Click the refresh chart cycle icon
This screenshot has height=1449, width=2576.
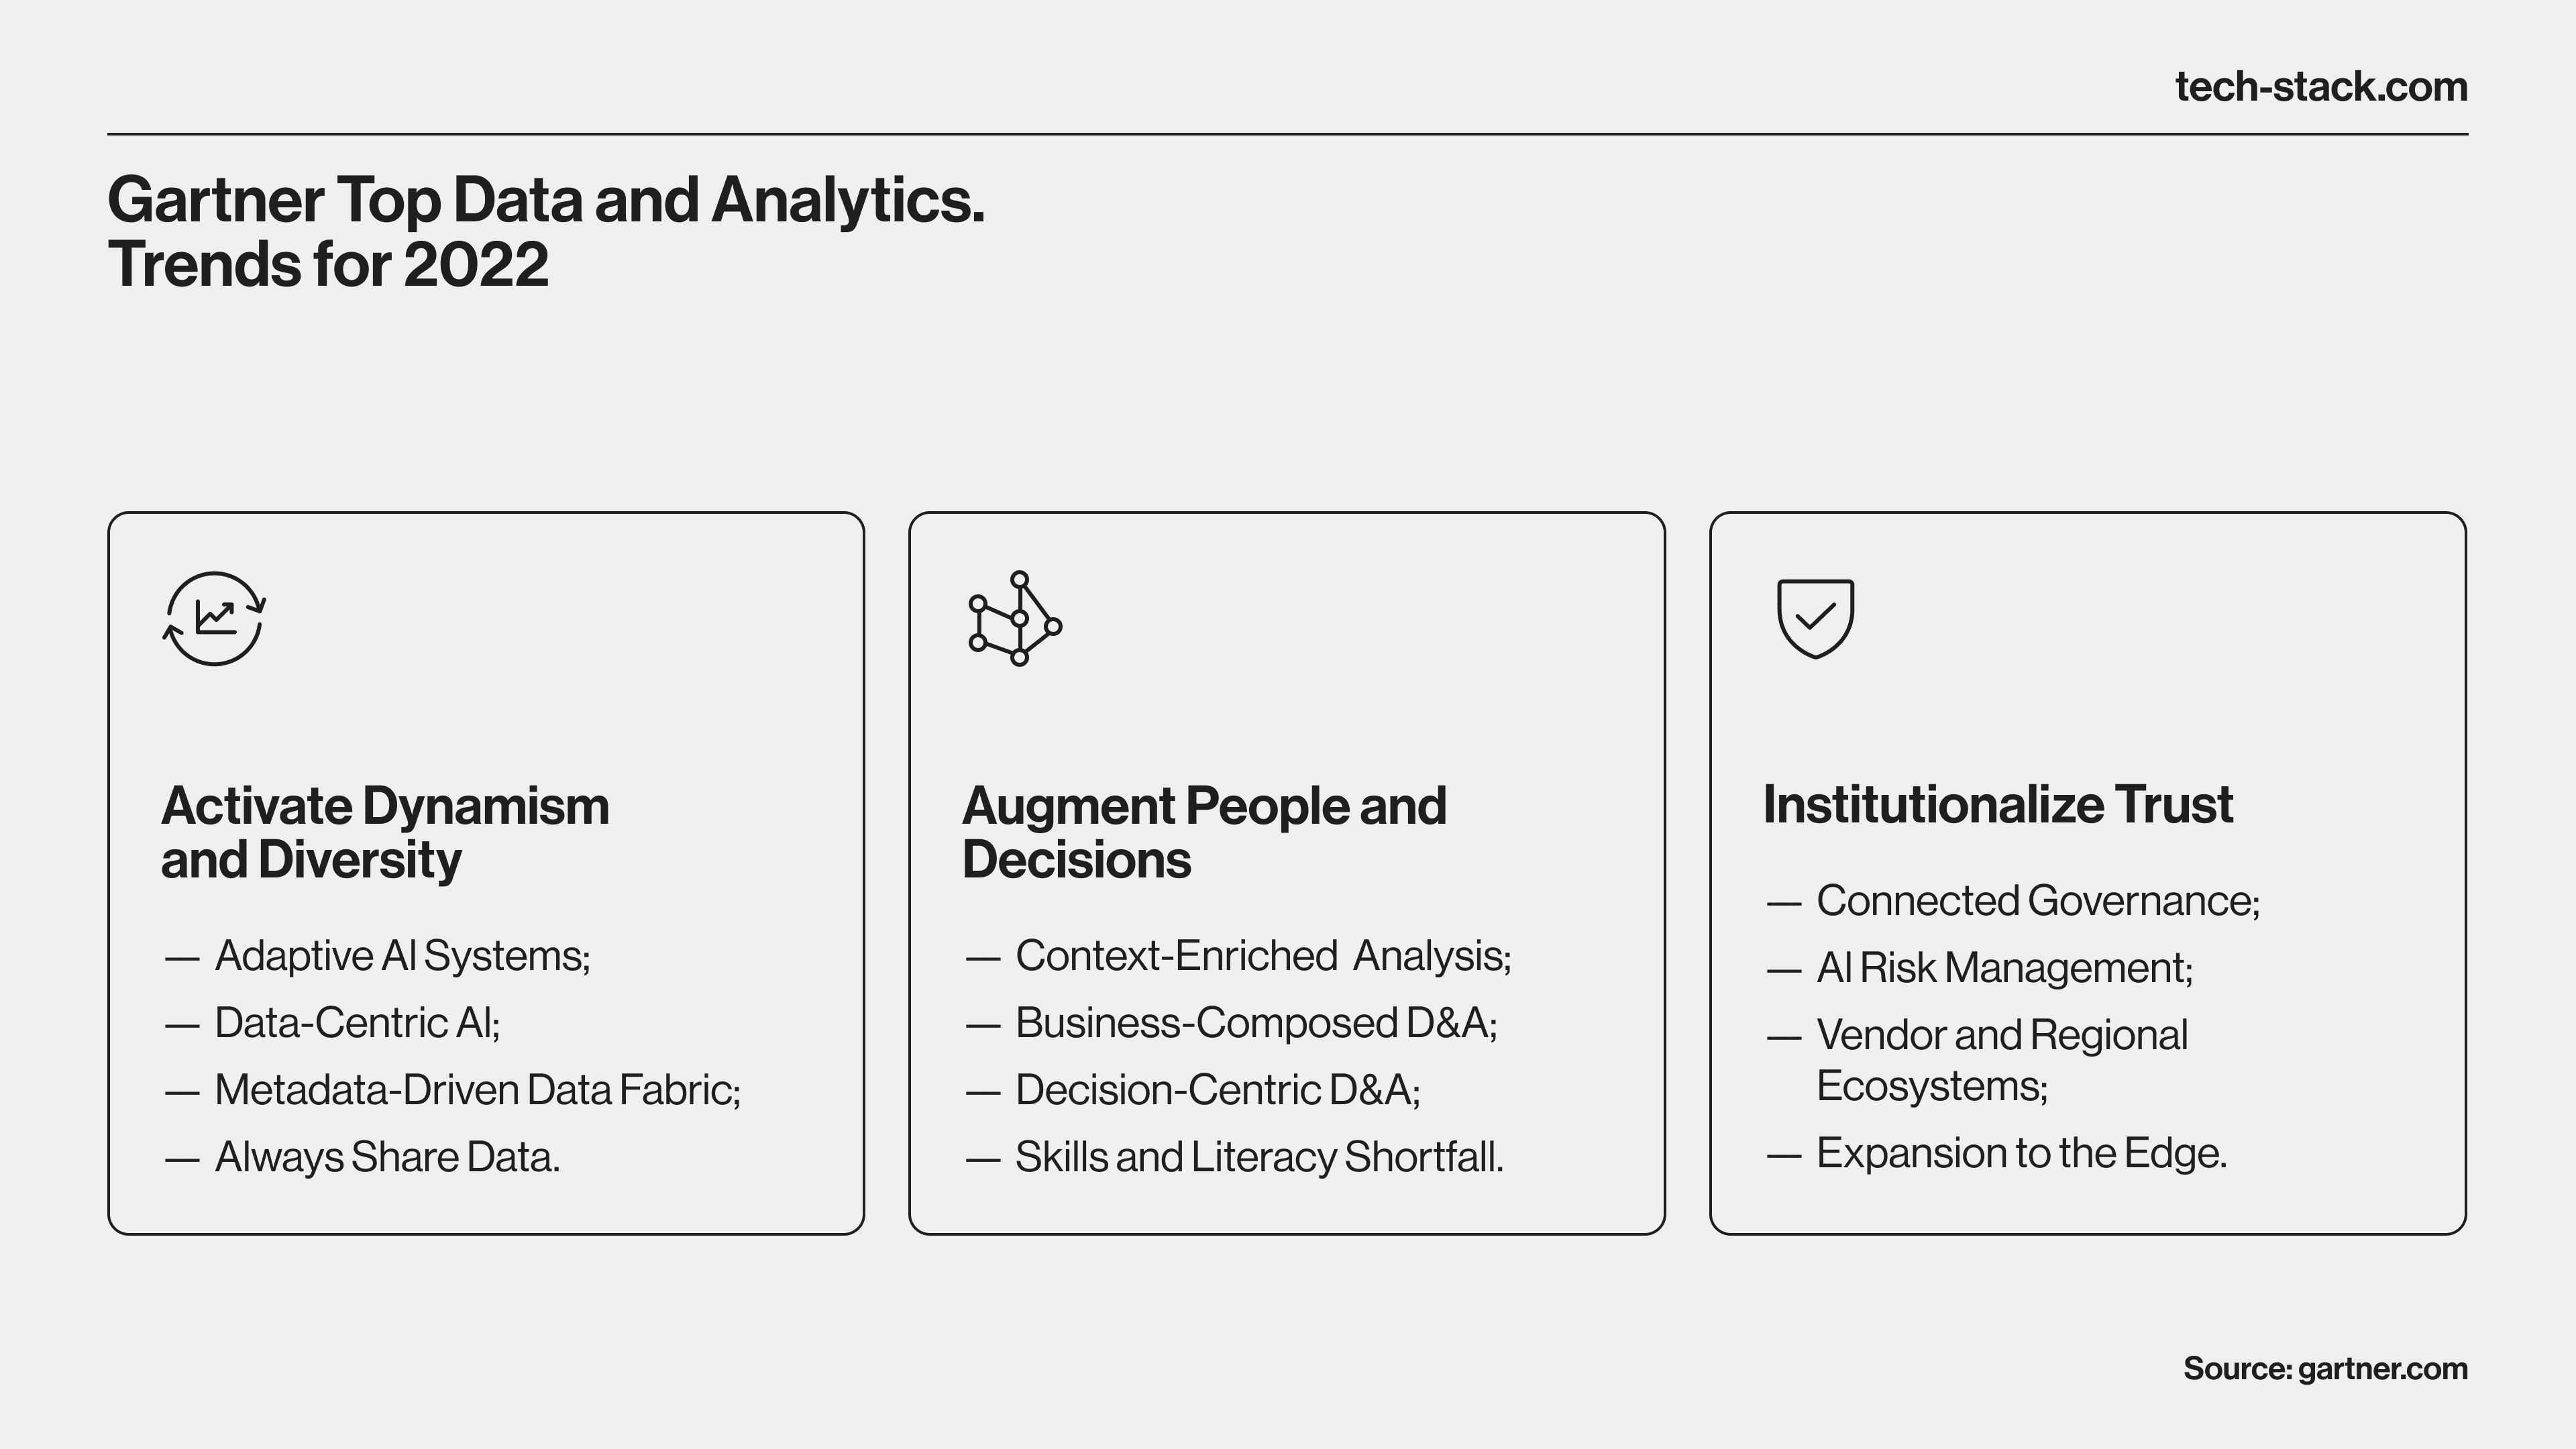(x=214, y=618)
